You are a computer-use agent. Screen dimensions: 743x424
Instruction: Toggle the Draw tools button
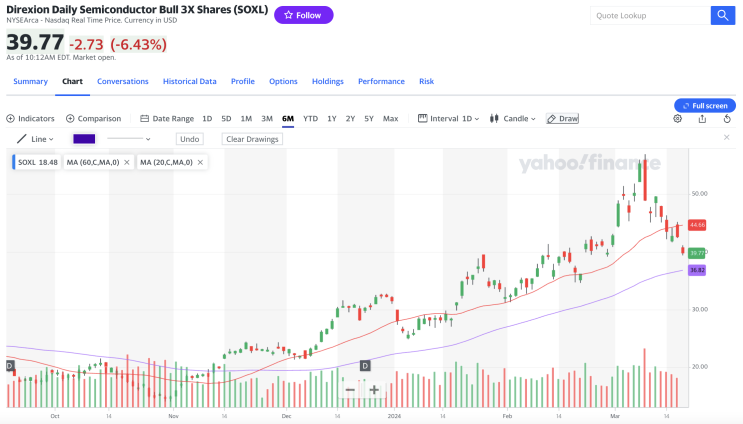coord(562,118)
